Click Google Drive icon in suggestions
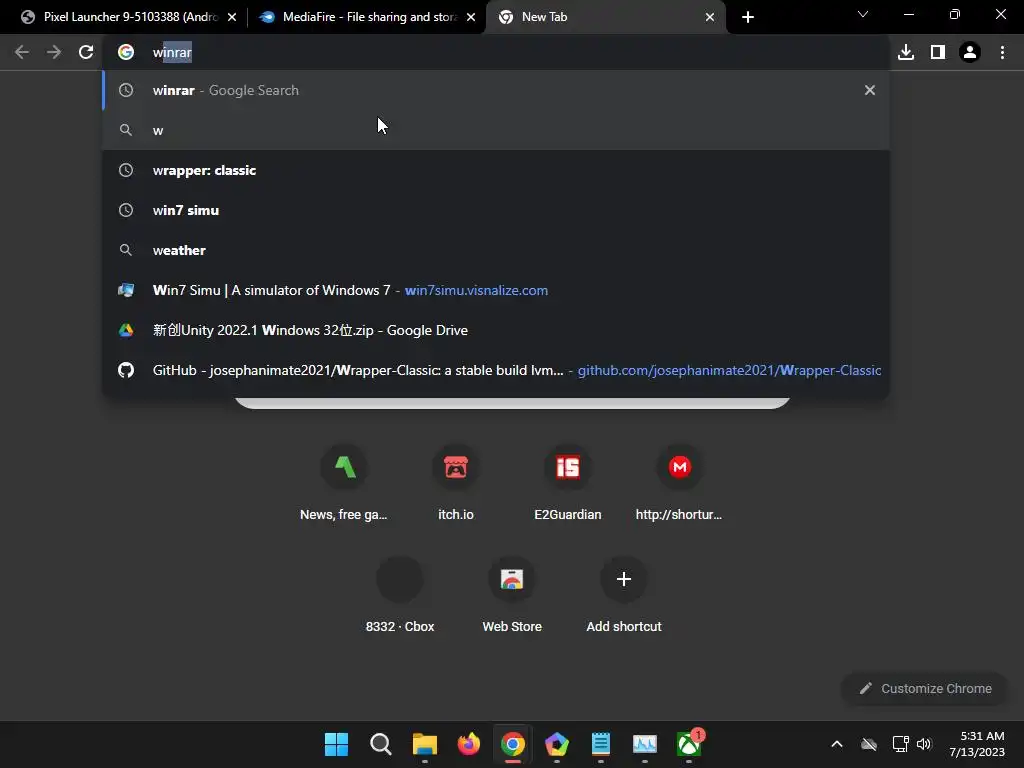 pos(126,330)
